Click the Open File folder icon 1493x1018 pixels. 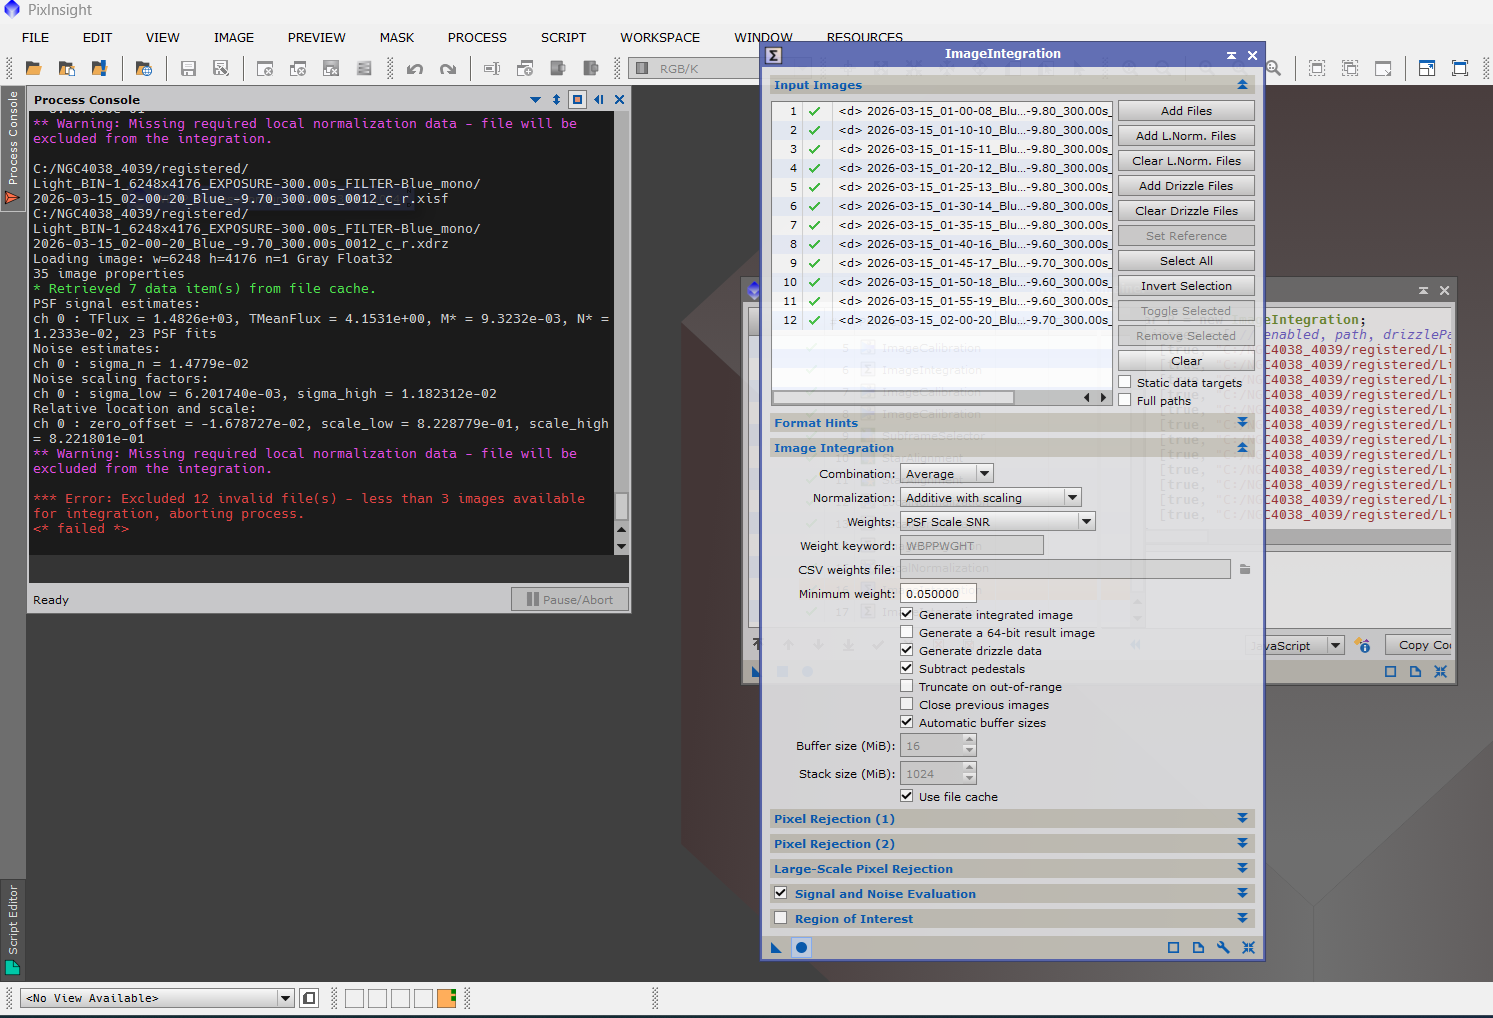34,69
